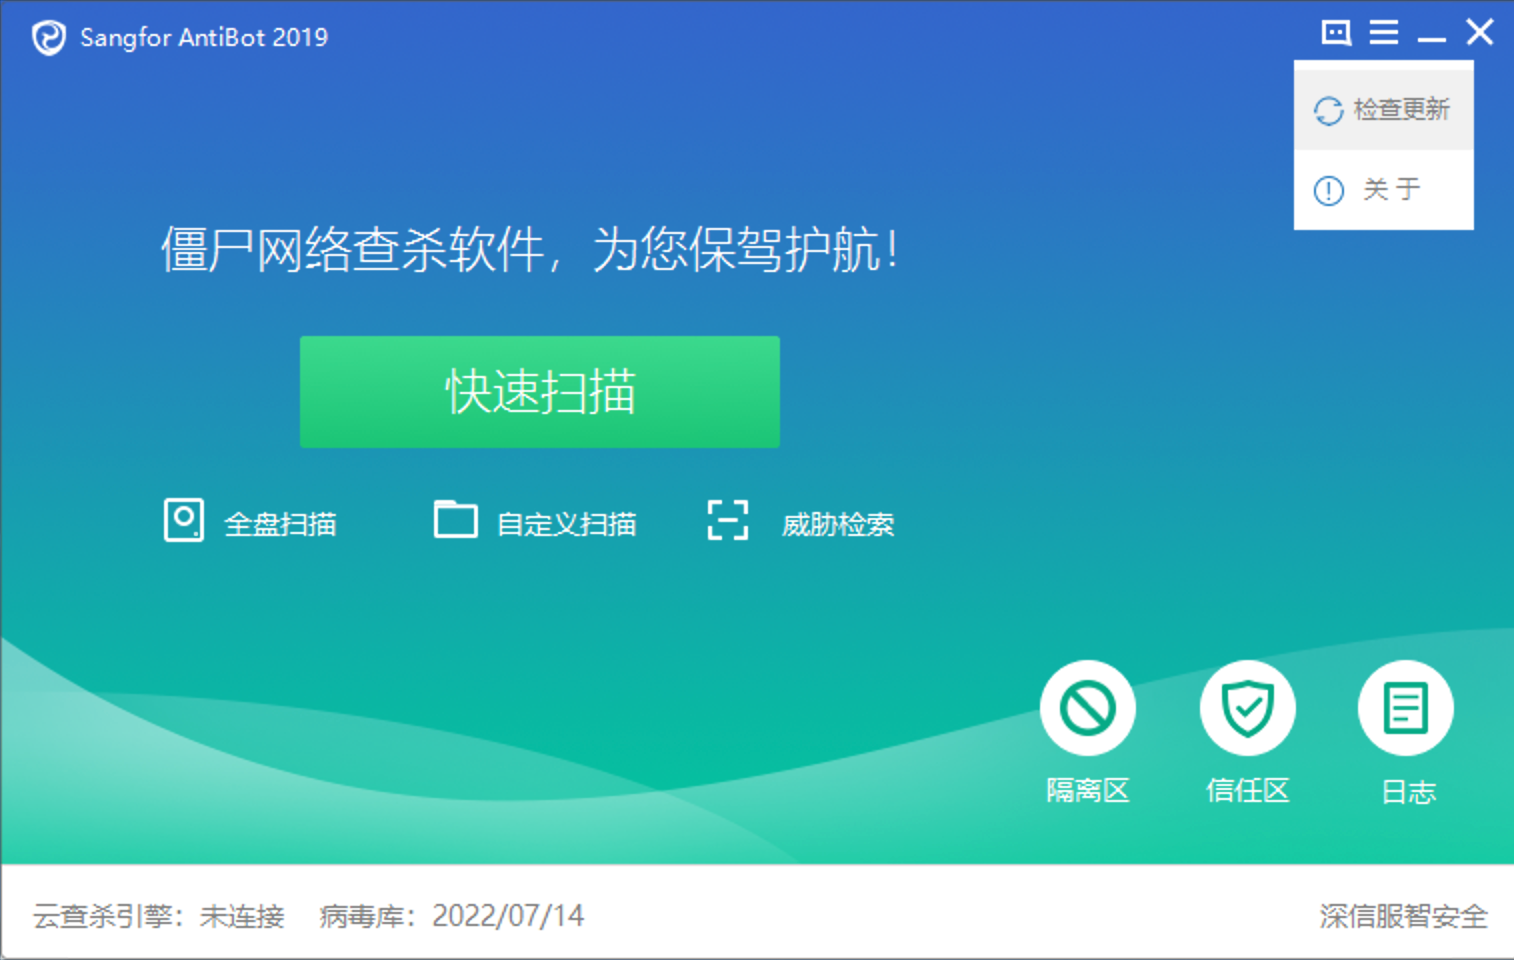Screen dimensions: 1514x960
Task: Click the Sangfor logo in title bar
Action: pos(48,38)
